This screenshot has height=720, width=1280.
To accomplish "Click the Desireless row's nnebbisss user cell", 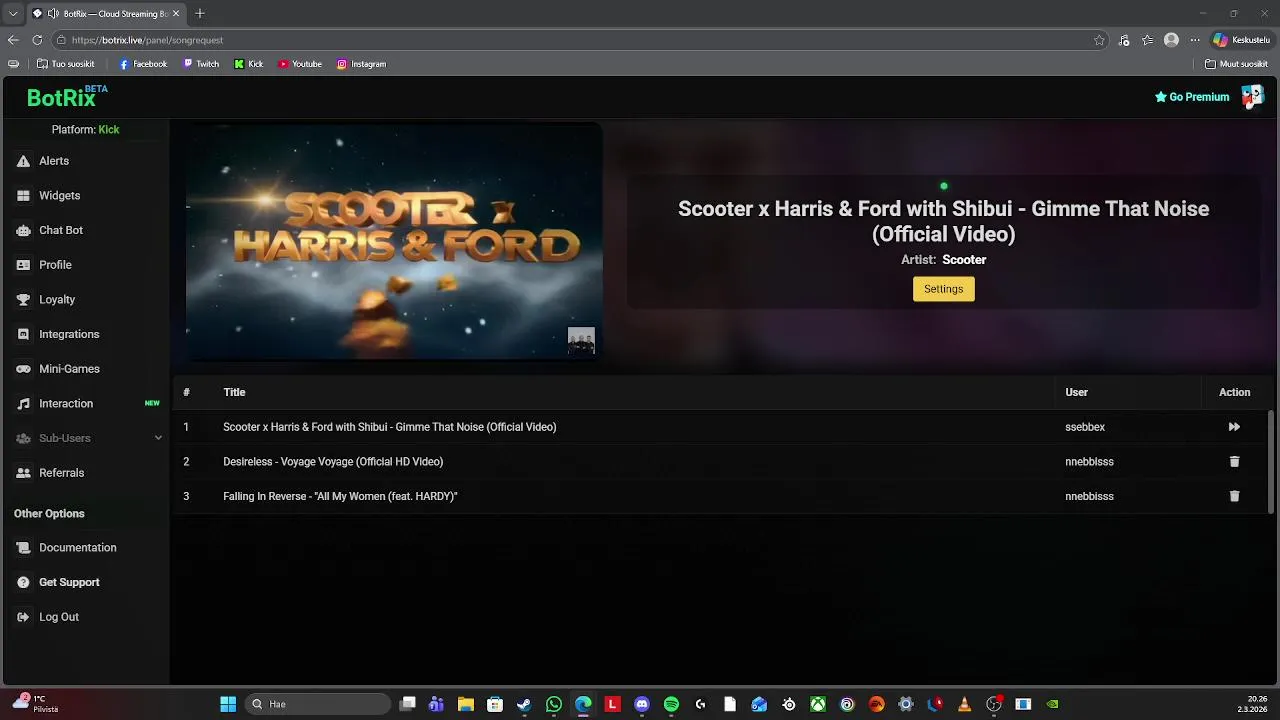I will coord(1089,462).
